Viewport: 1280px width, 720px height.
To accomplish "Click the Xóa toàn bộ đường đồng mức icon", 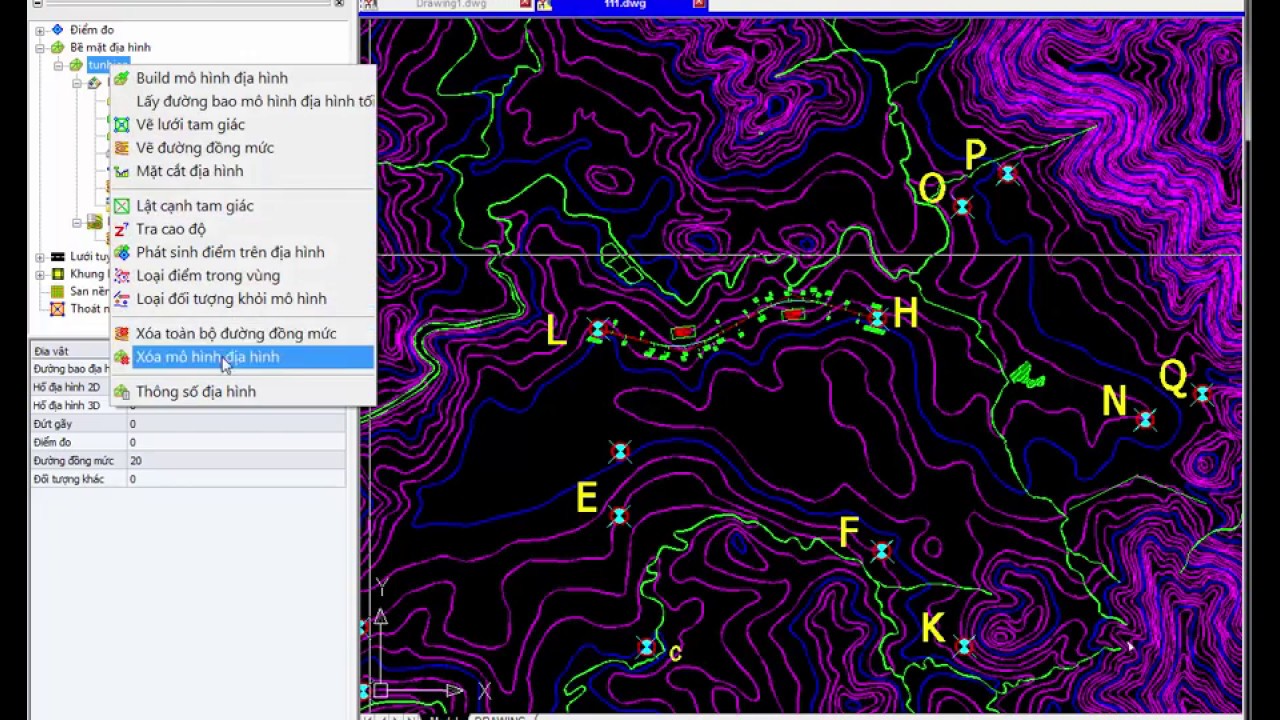I will (121, 333).
